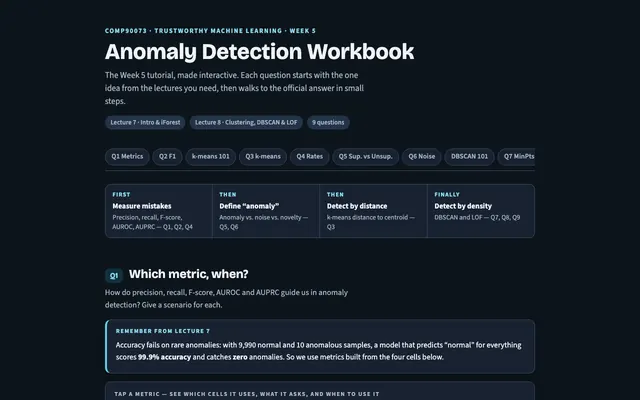Open the DBSCAN 101 section
The height and width of the screenshot is (400, 640).
(x=469, y=157)
